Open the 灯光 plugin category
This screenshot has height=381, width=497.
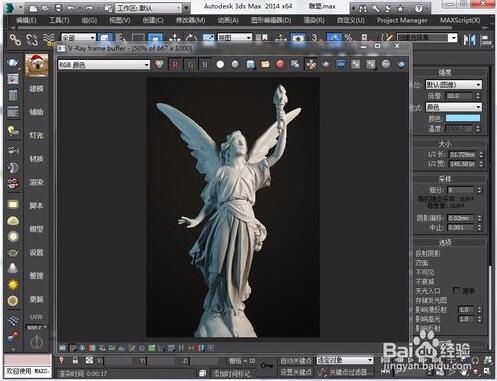tap(36, 135)
